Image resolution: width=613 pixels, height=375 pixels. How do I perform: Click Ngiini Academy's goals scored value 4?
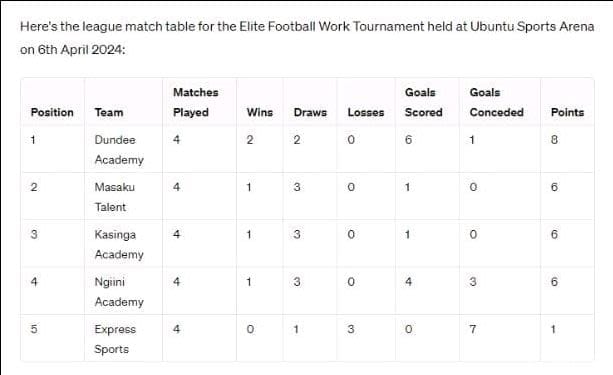point(409,282)
